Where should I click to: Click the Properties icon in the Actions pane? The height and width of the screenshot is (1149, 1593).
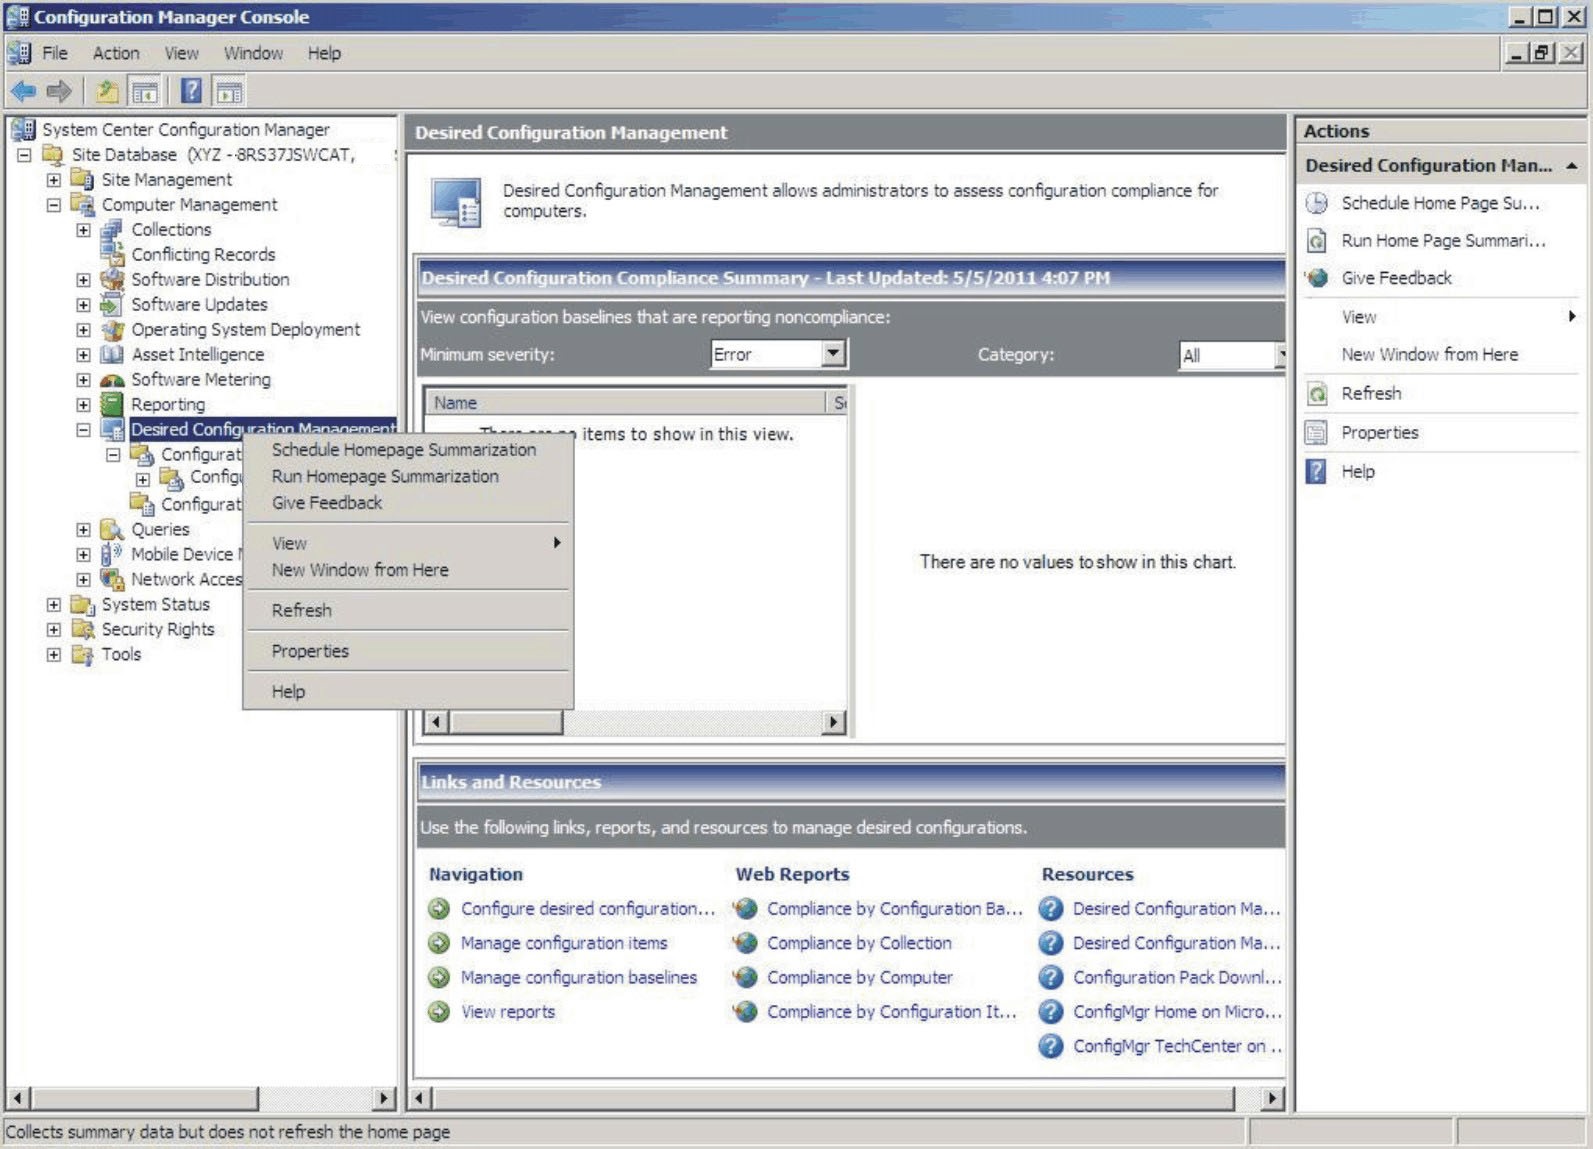pyautogui.click(x=1317, y=433)
